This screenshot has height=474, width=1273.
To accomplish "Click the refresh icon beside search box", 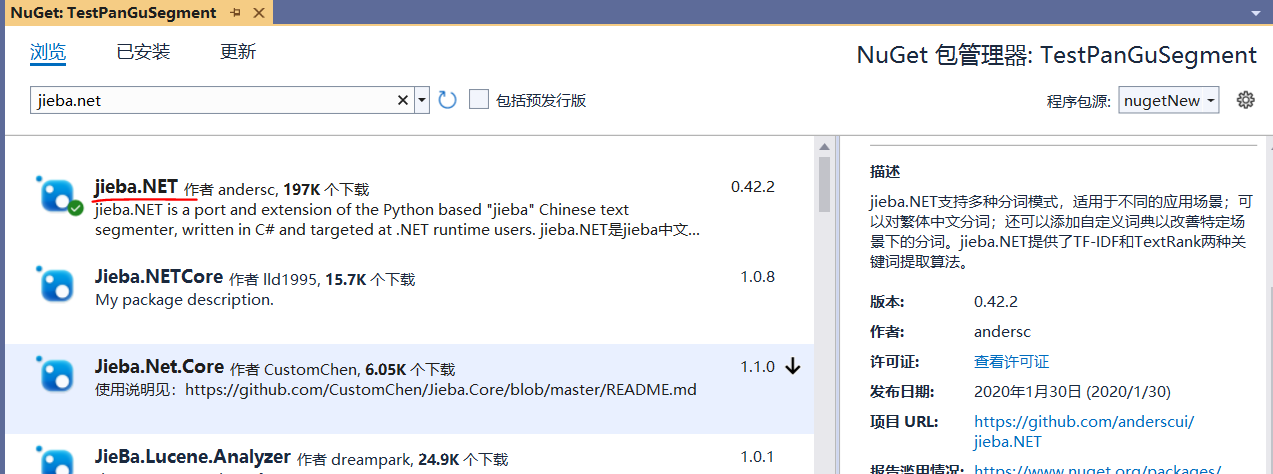I will [447, 100].
